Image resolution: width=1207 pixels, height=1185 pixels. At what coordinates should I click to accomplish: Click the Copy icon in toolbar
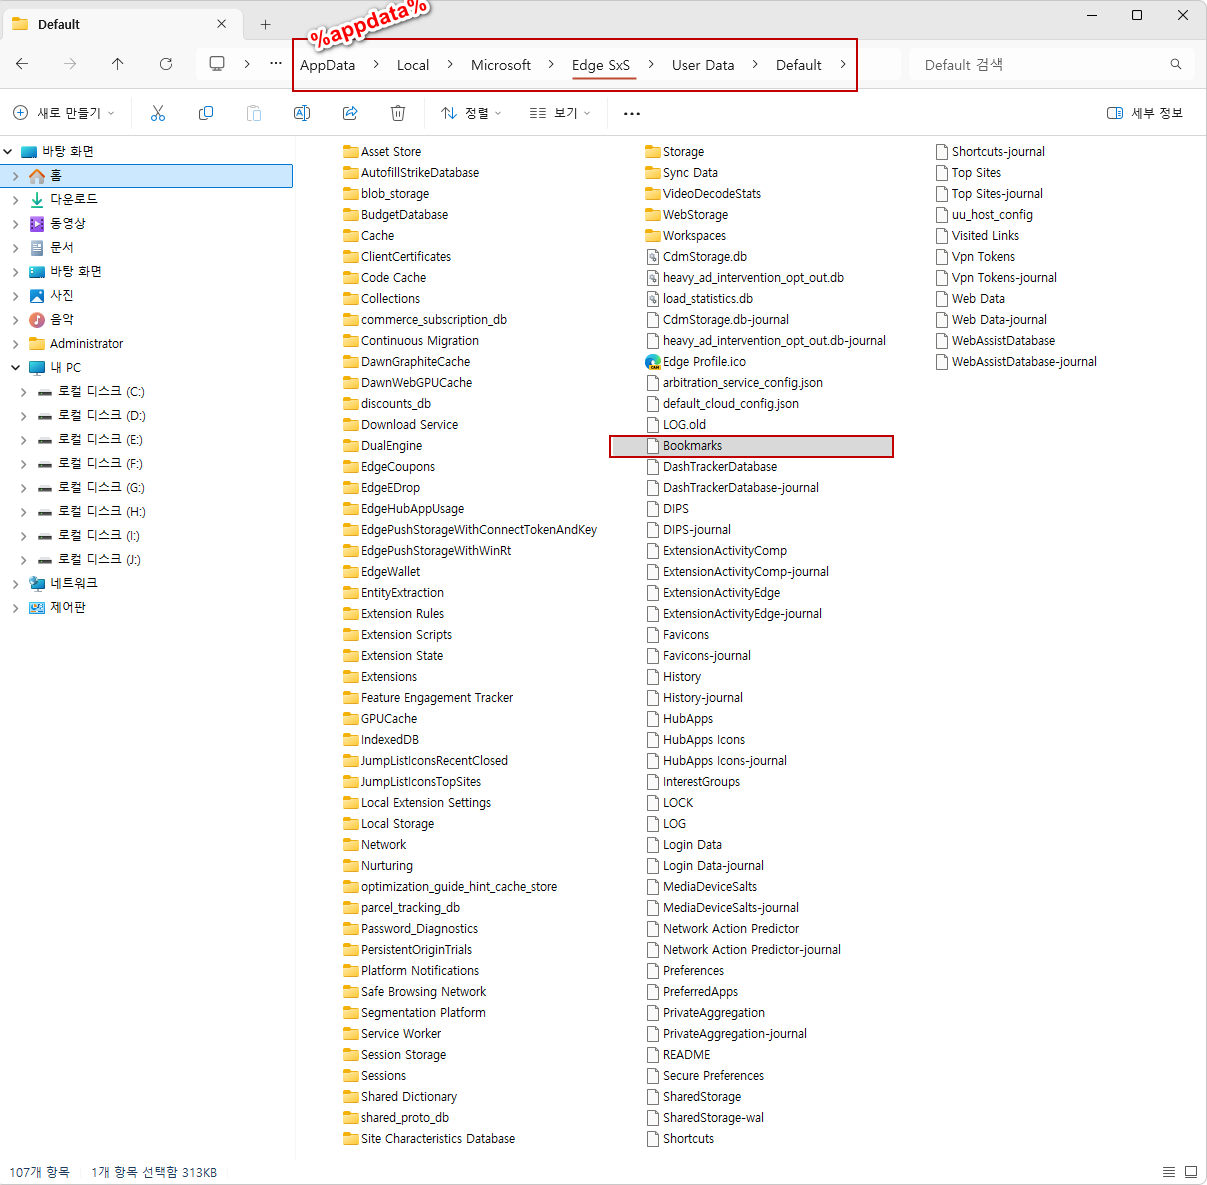click(x=206, y=113)
